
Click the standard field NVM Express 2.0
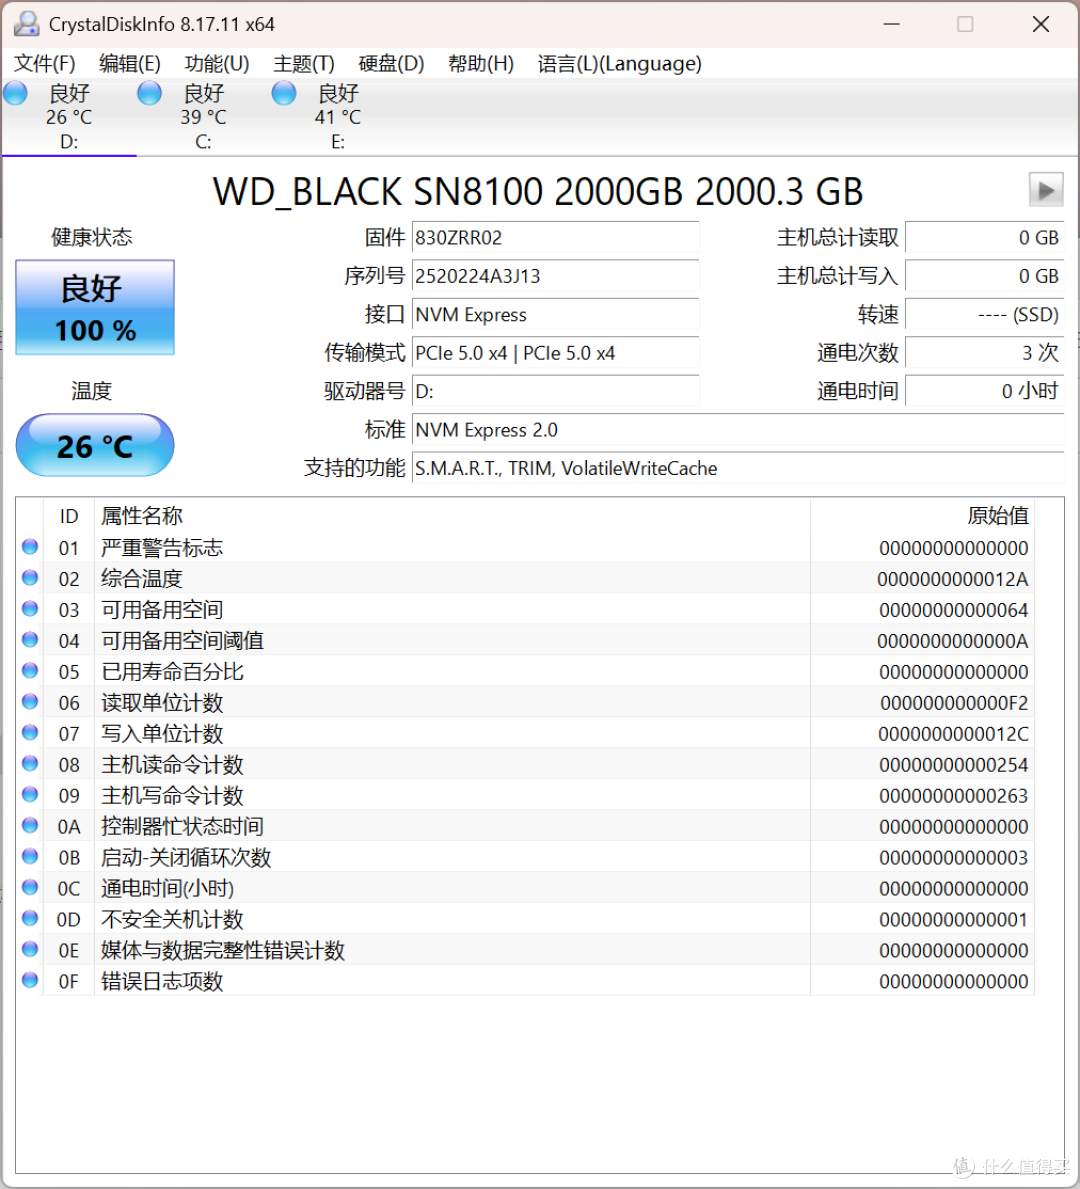pos(738,430)
